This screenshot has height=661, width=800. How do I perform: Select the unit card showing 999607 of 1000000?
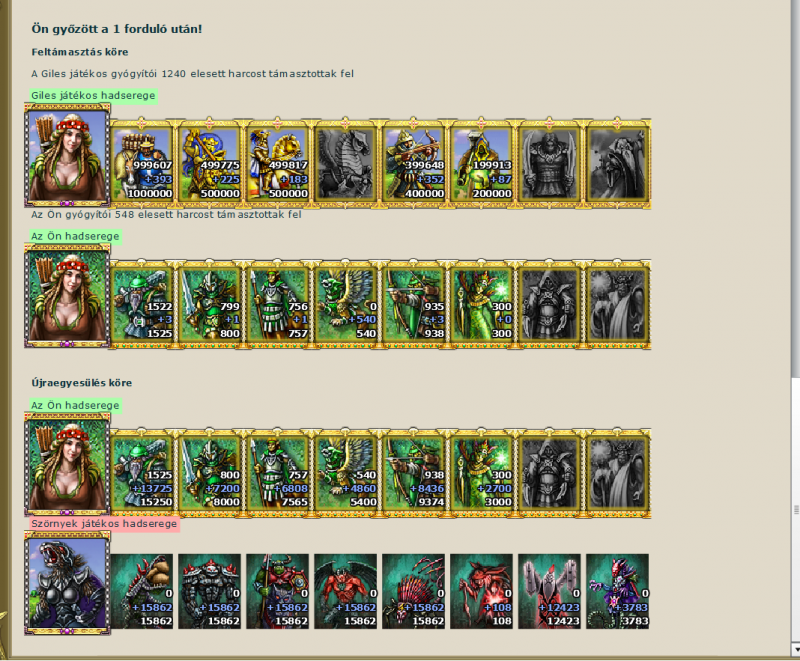[x=142, y=163]
